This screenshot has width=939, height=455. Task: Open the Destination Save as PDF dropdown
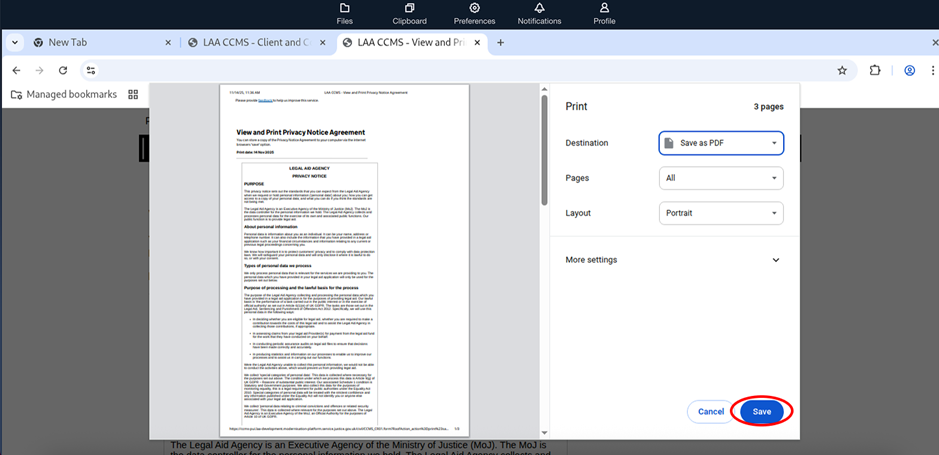[x=720, y=143]
